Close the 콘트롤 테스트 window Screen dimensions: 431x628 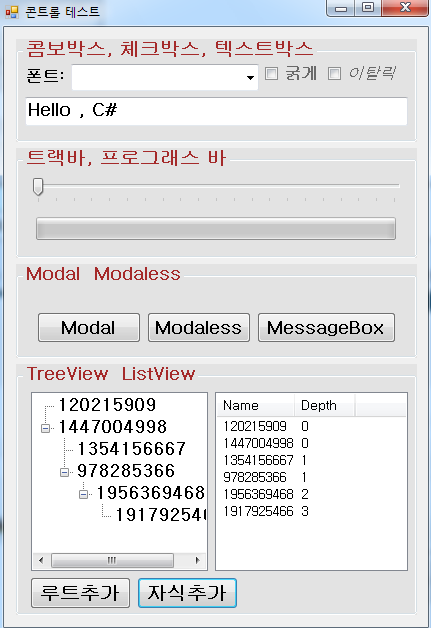pyautogui.click(x=405, y=8)
